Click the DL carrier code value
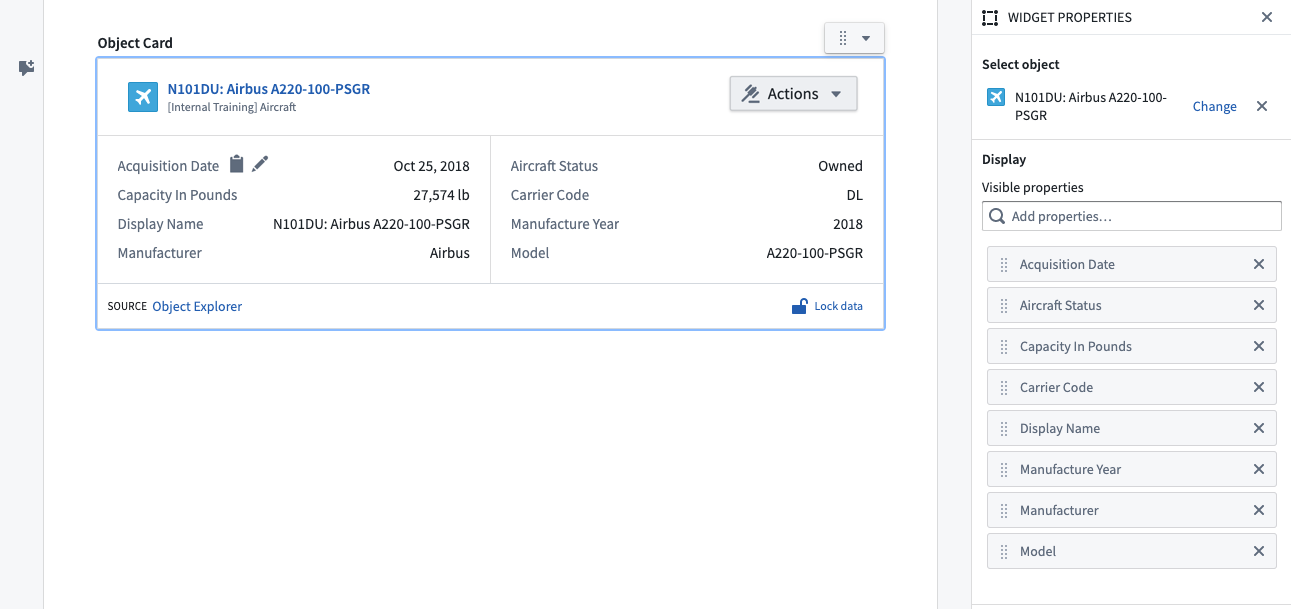The width and height of the screenshot is (1291, 609). tap(854, 195)
